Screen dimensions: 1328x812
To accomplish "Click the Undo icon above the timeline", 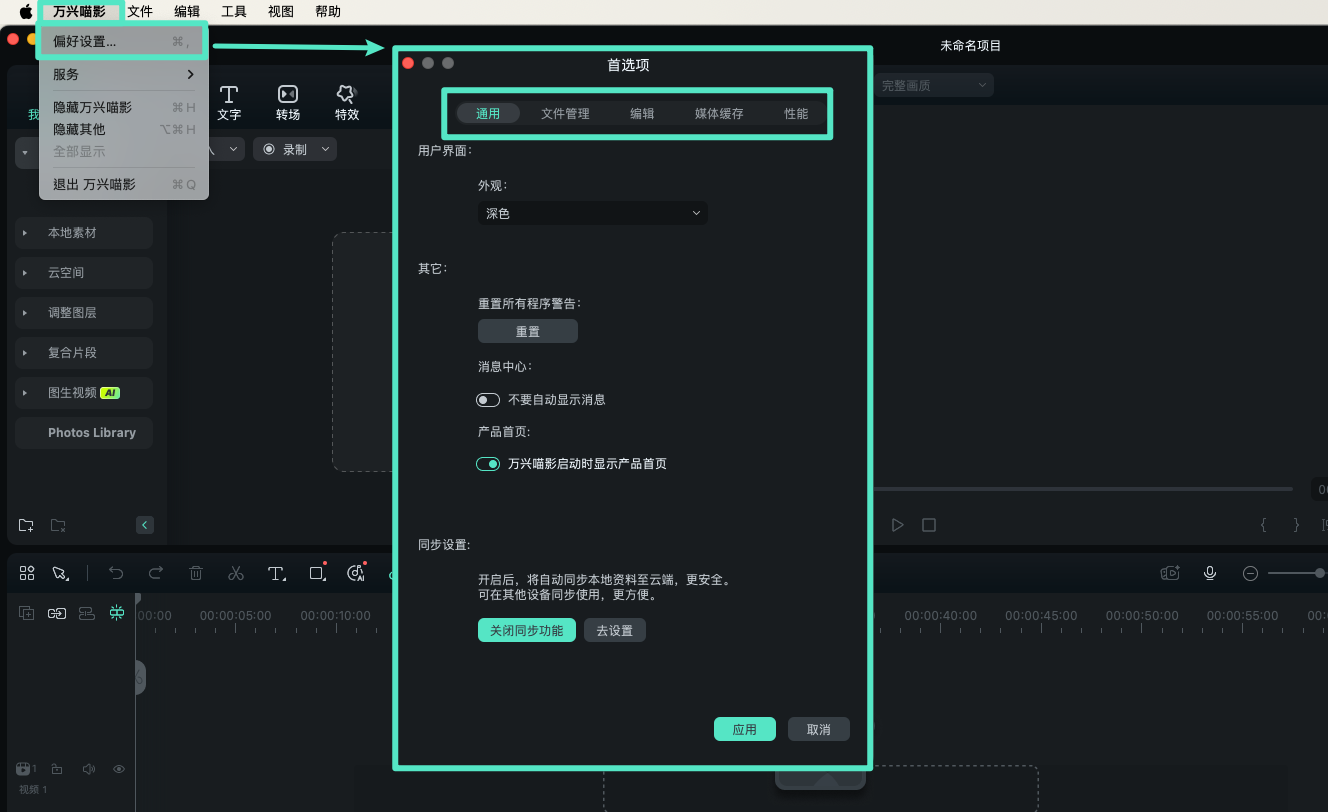I will pos(116,573).
